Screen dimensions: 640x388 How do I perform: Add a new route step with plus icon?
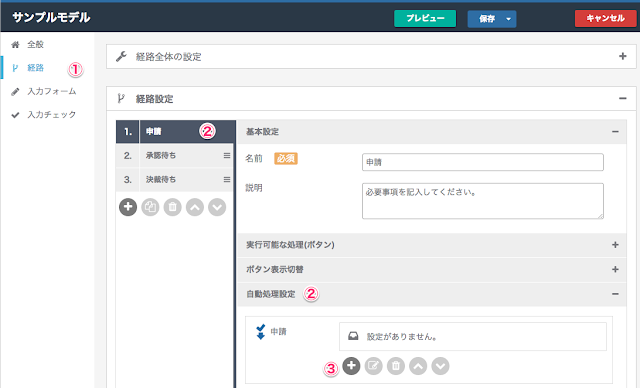(128, 207)
